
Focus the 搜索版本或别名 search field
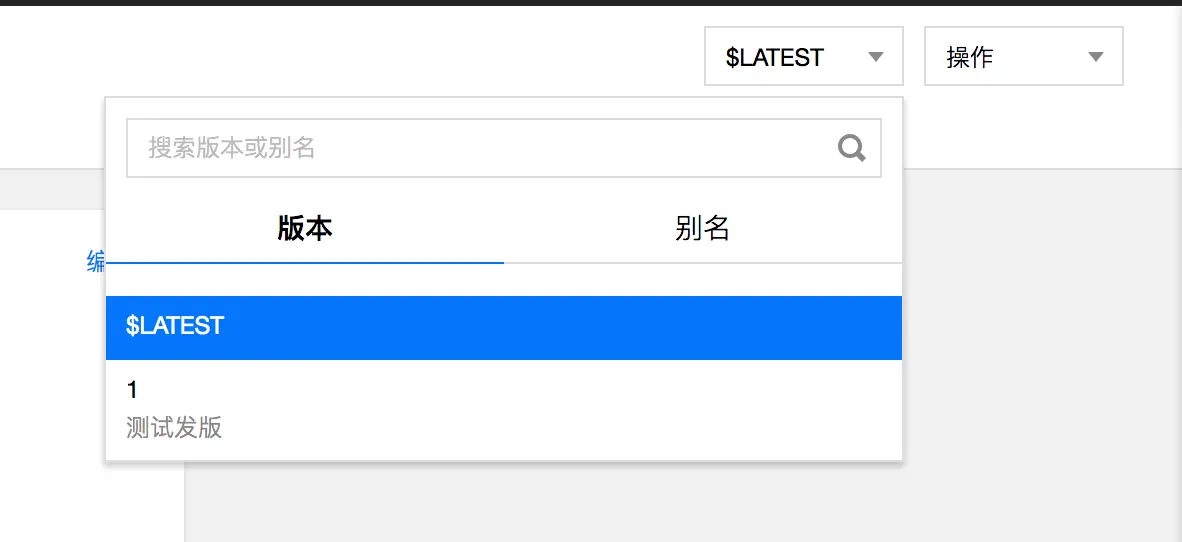point(504,148)
